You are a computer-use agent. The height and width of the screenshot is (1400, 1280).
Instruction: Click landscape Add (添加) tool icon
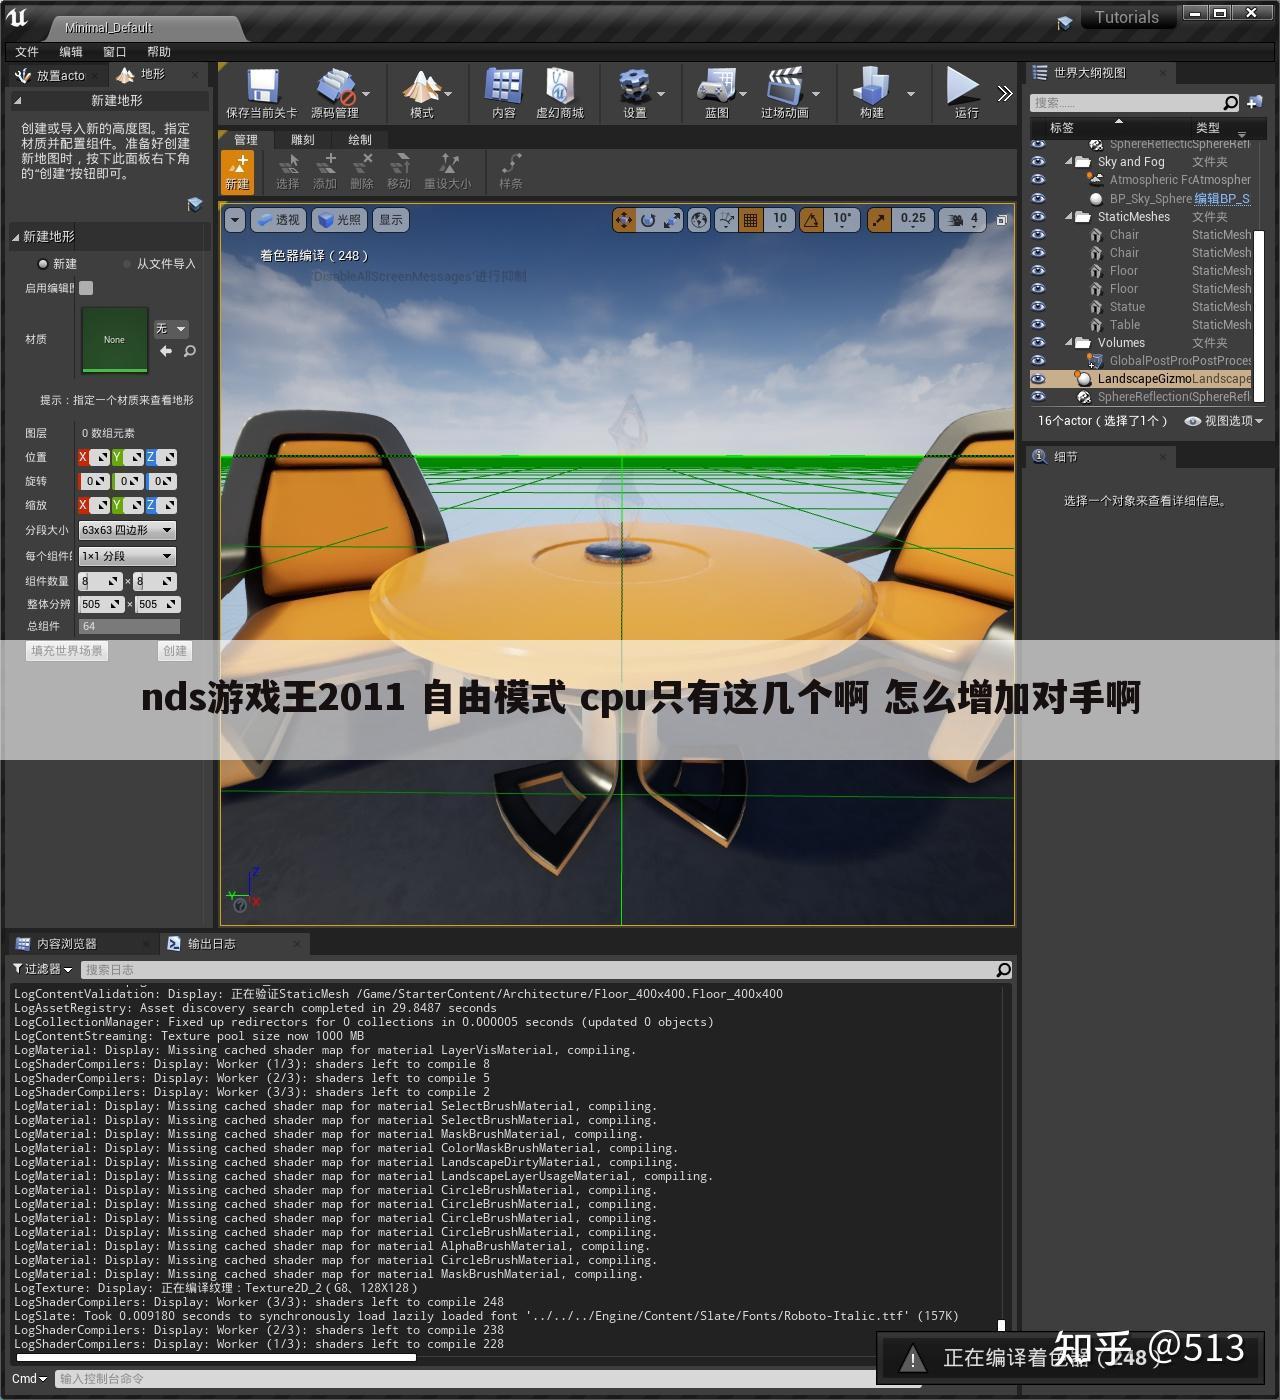pyautogui.click(x=325, y=164)
